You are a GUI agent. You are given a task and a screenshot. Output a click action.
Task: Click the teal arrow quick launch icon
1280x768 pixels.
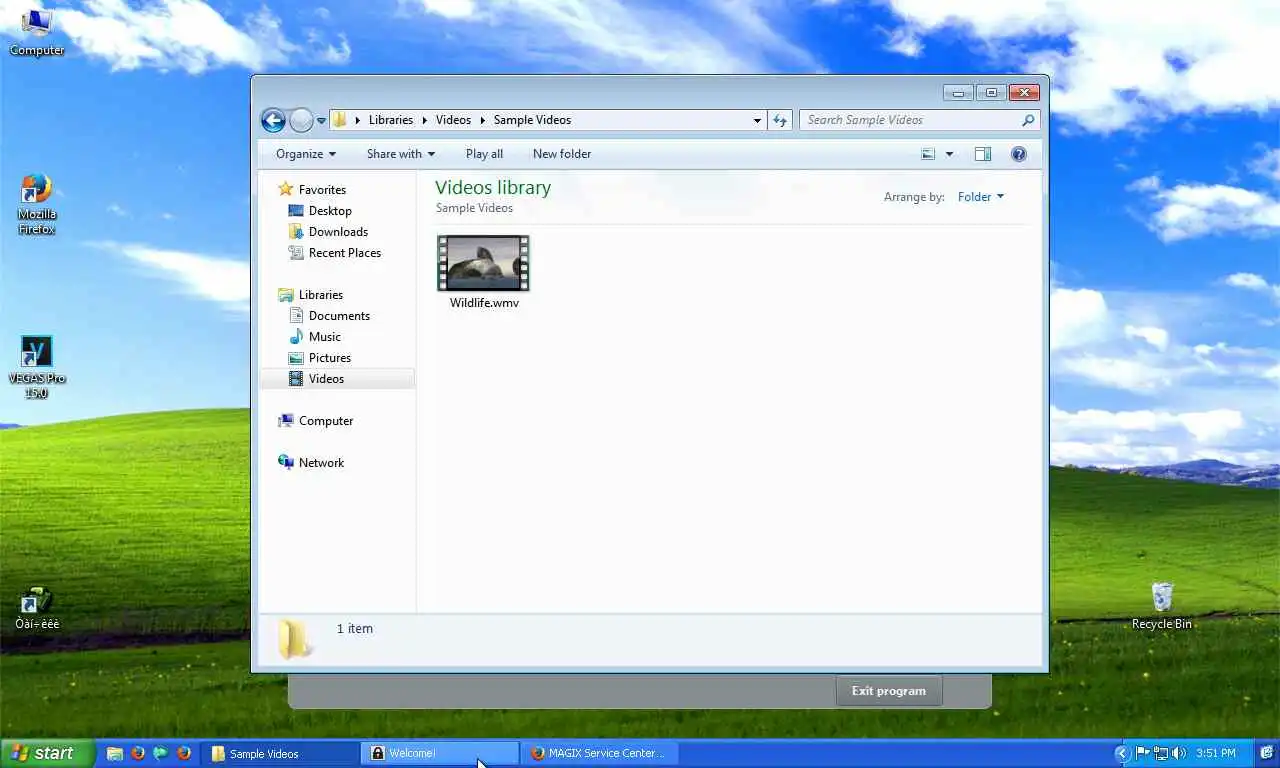[161, 754]
